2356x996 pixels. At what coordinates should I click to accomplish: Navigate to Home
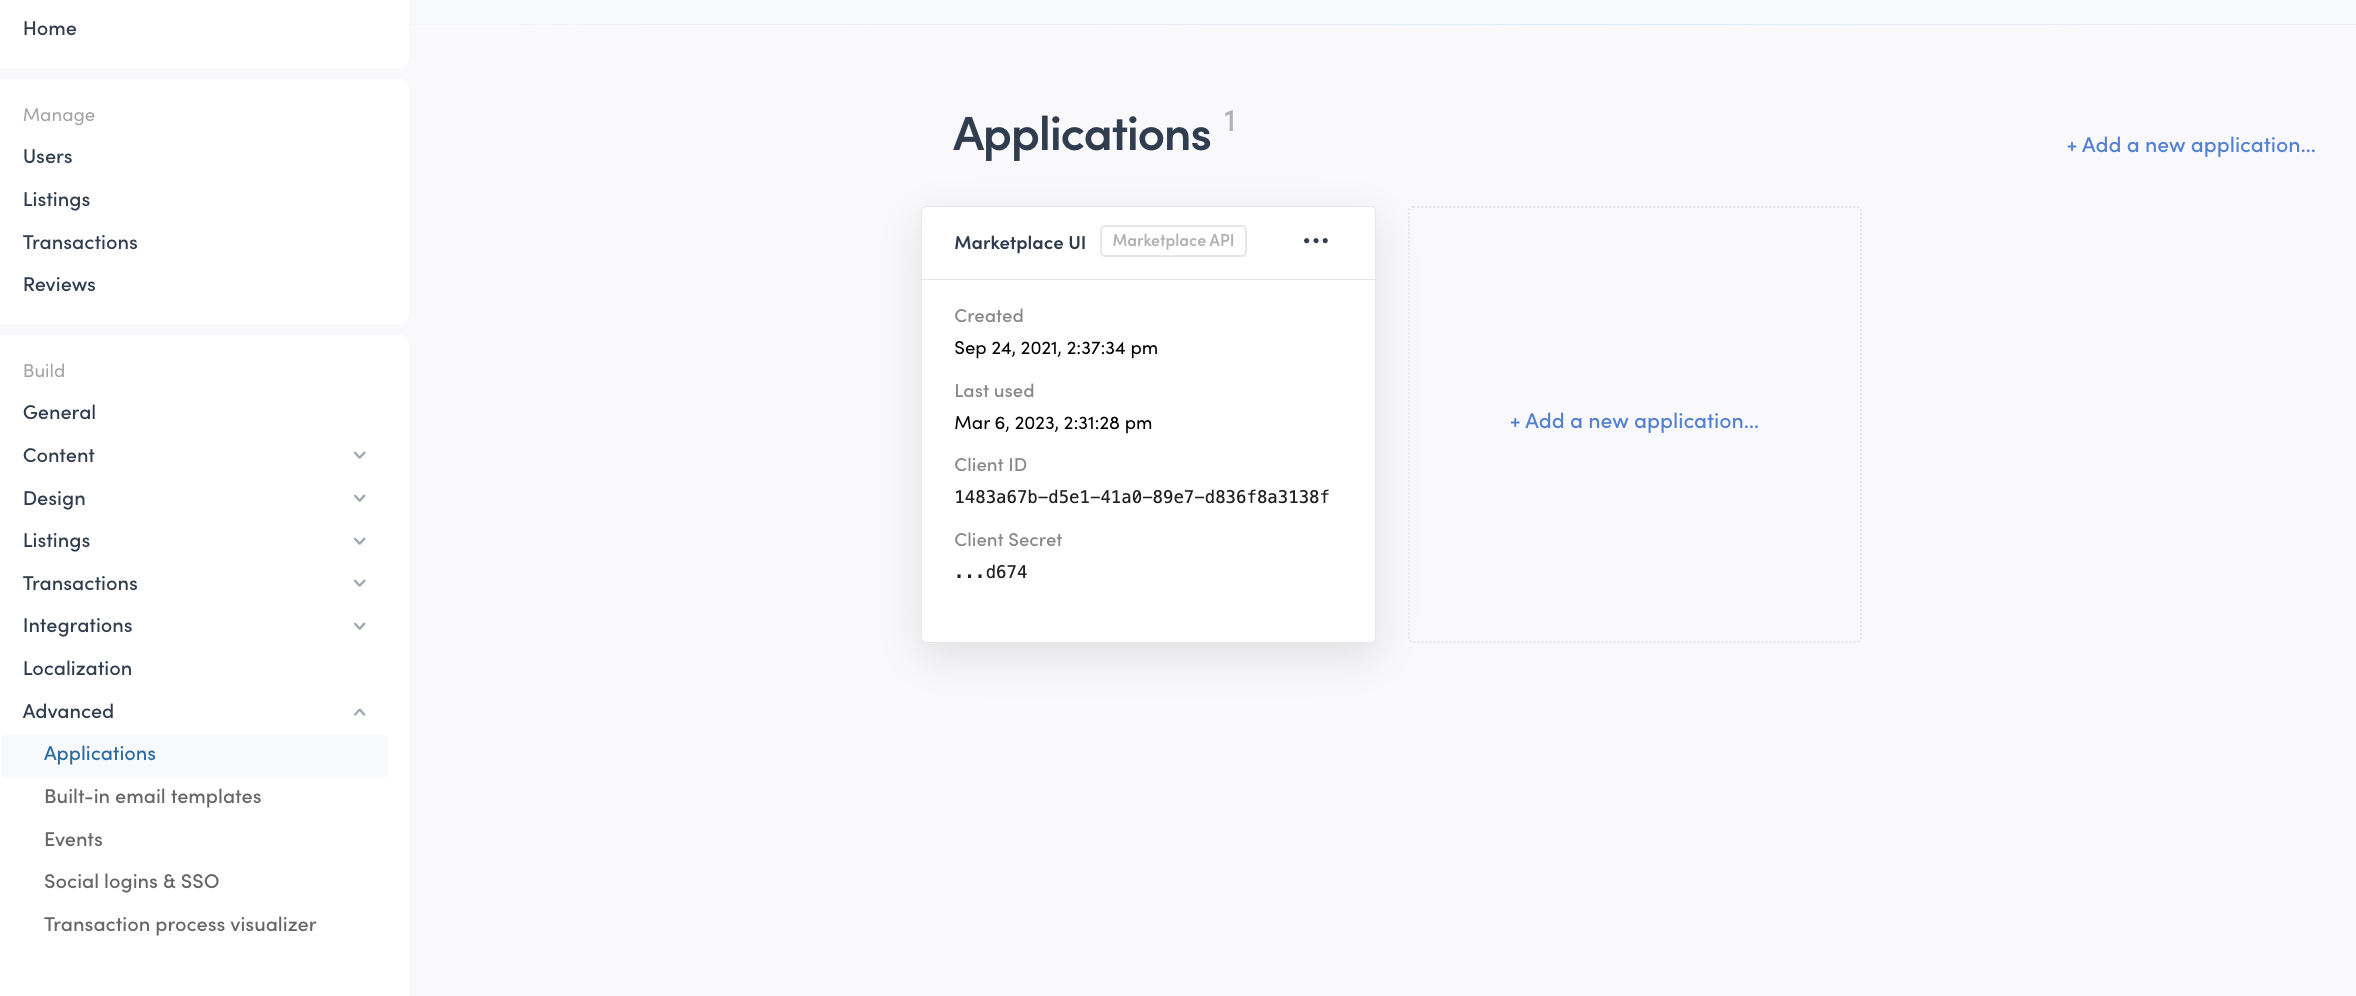pyautogui.click(x=50, y=29)
